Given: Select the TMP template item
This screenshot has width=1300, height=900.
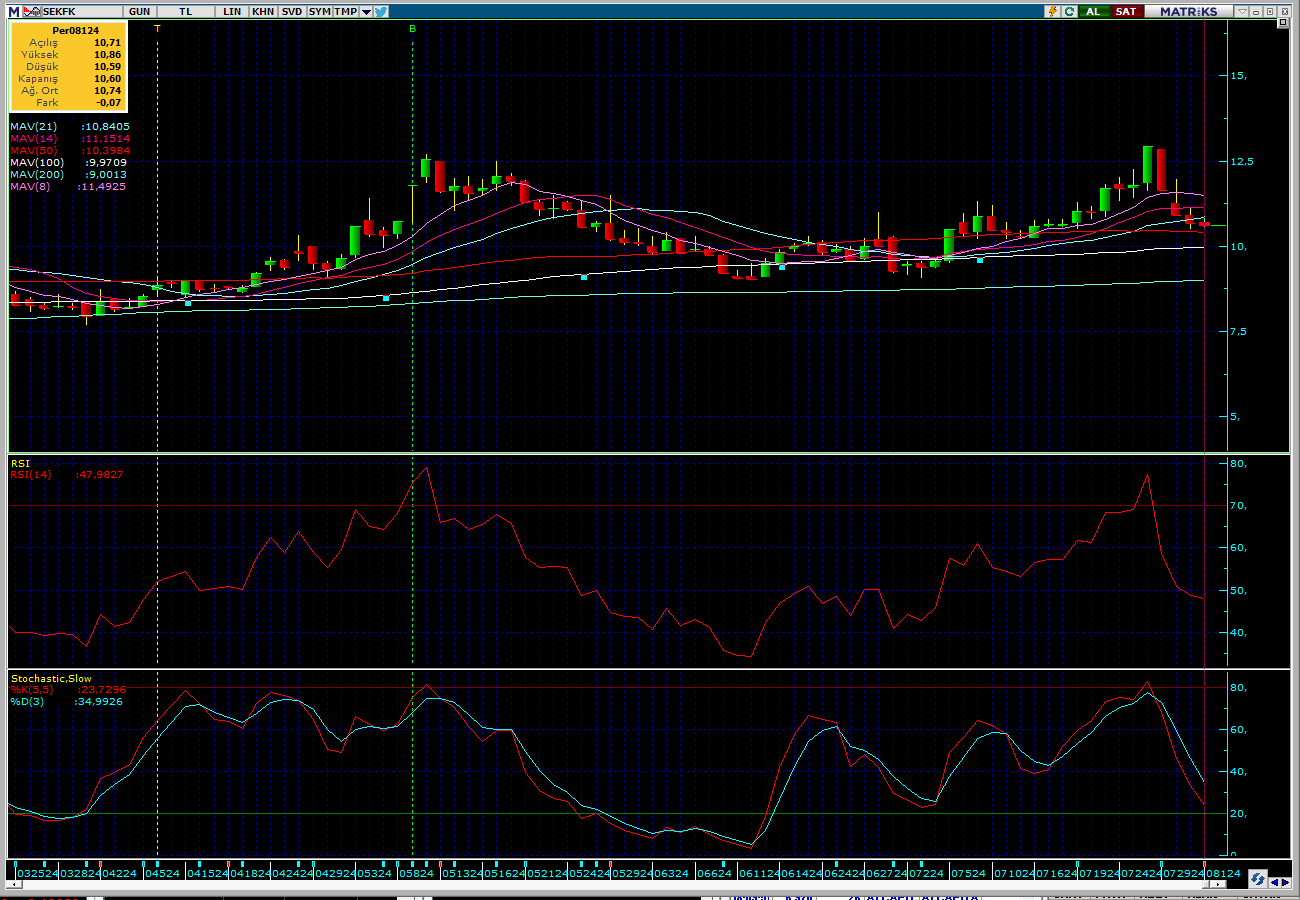Looking at the screenshot, I should pyautogui.click(x=346, y=11).
